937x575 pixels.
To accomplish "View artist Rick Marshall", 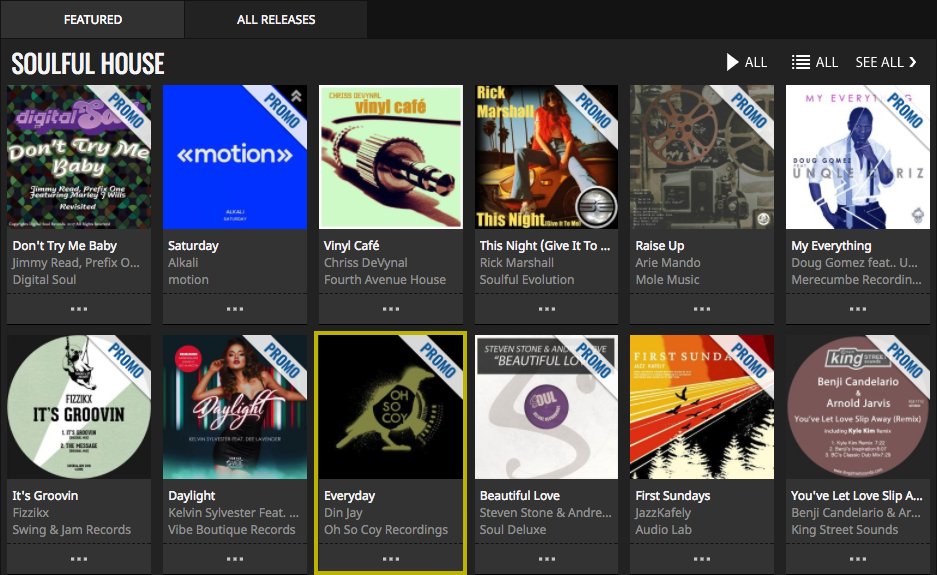I will 516,262.
